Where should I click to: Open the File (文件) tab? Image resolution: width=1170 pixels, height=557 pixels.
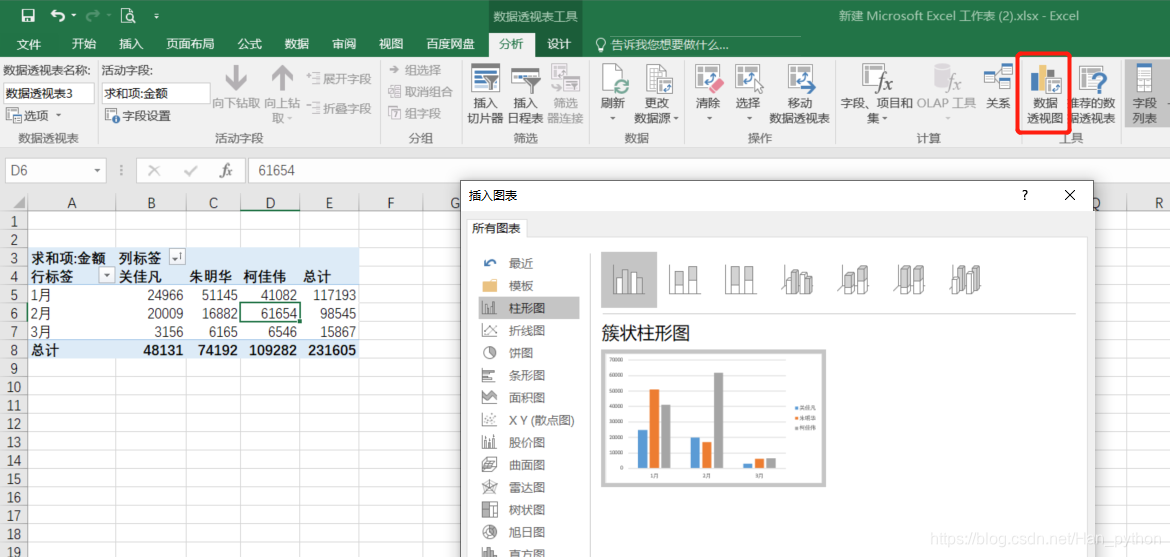28,44
